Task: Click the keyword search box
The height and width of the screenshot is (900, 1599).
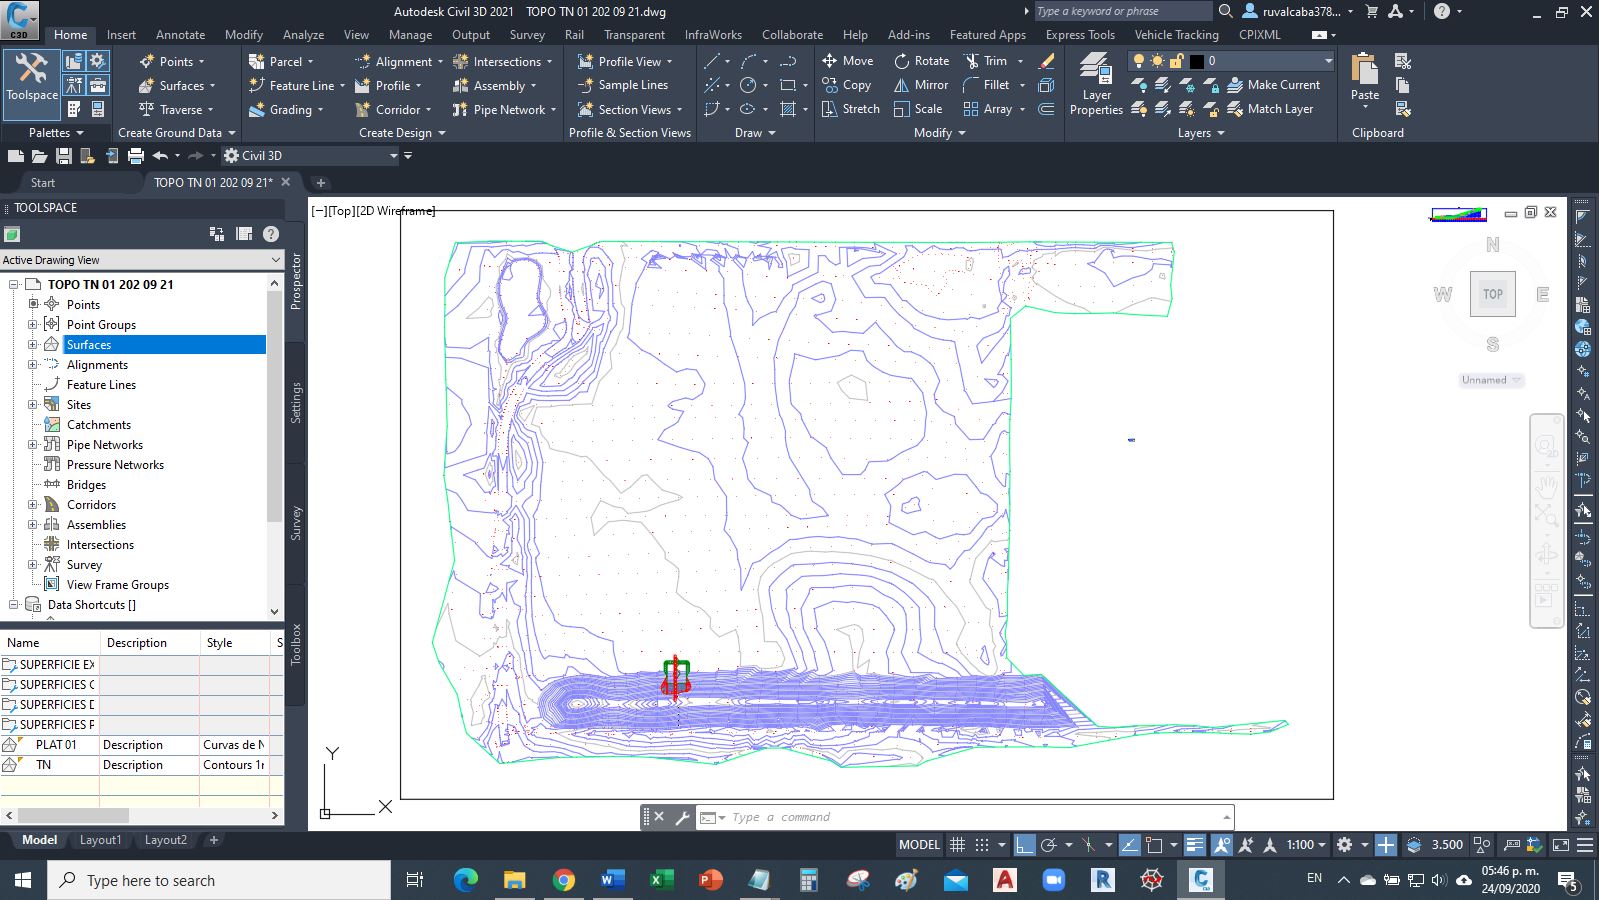Action: coord(1123,11)
